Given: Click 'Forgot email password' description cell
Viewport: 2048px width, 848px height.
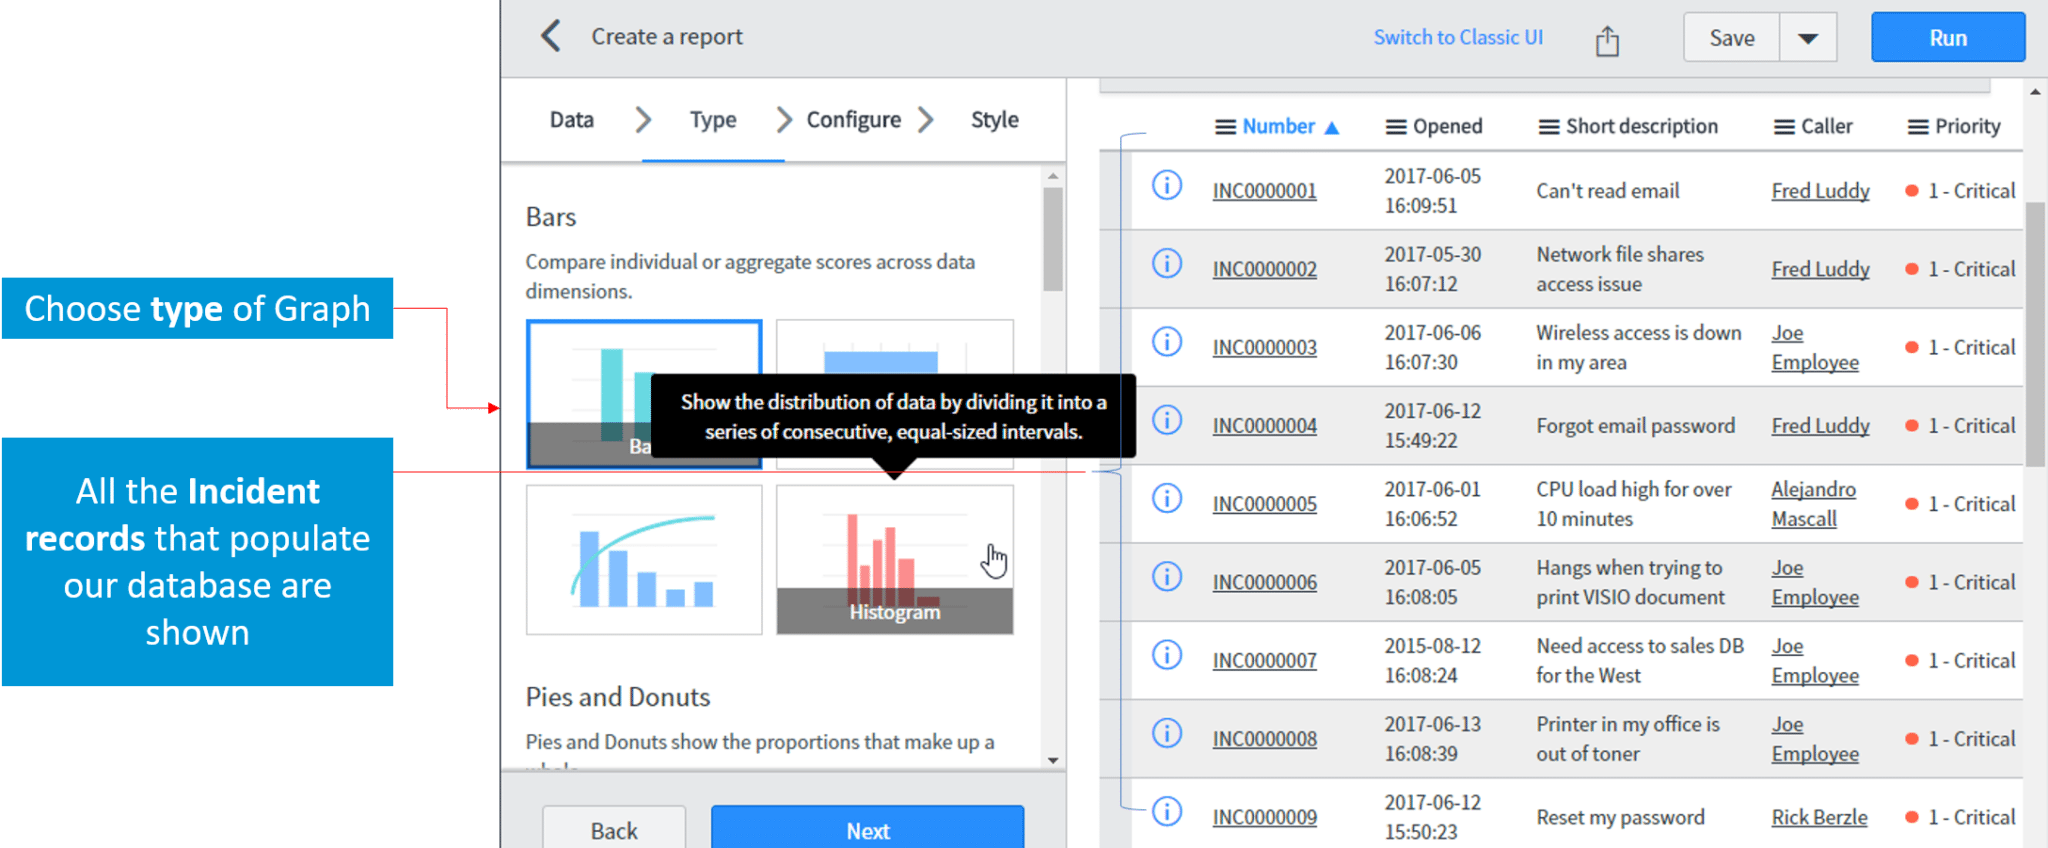Looking at the screenshot, I should [1635, 426].
